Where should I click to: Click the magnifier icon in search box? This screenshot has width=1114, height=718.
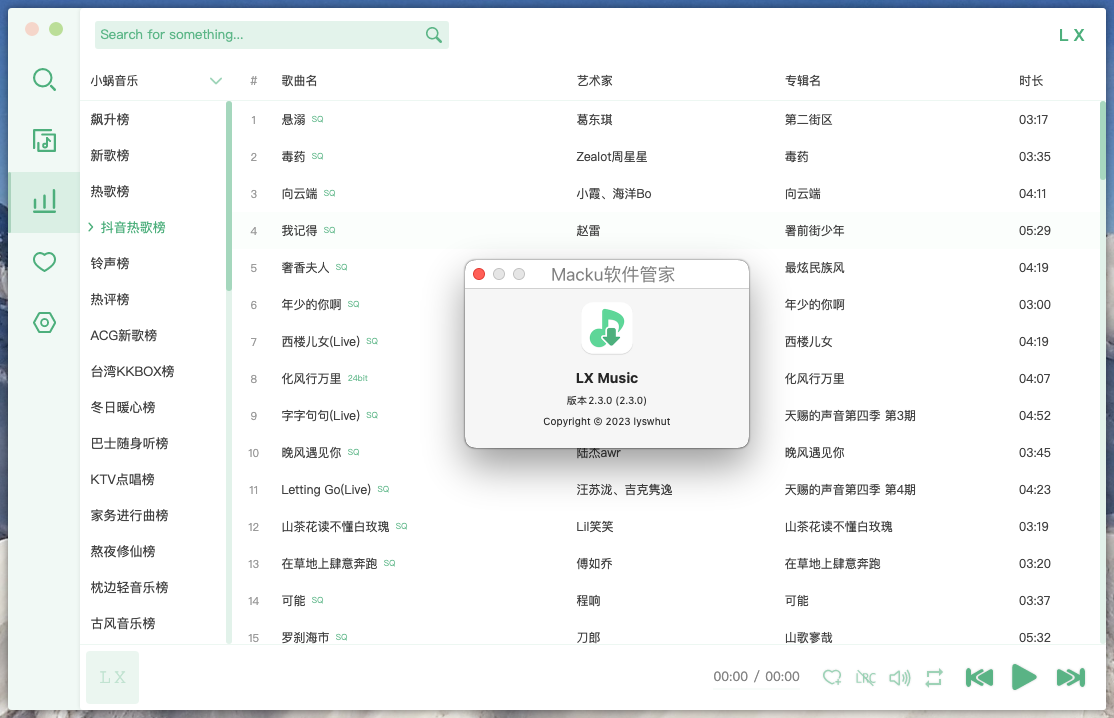(x=433, y=35)
